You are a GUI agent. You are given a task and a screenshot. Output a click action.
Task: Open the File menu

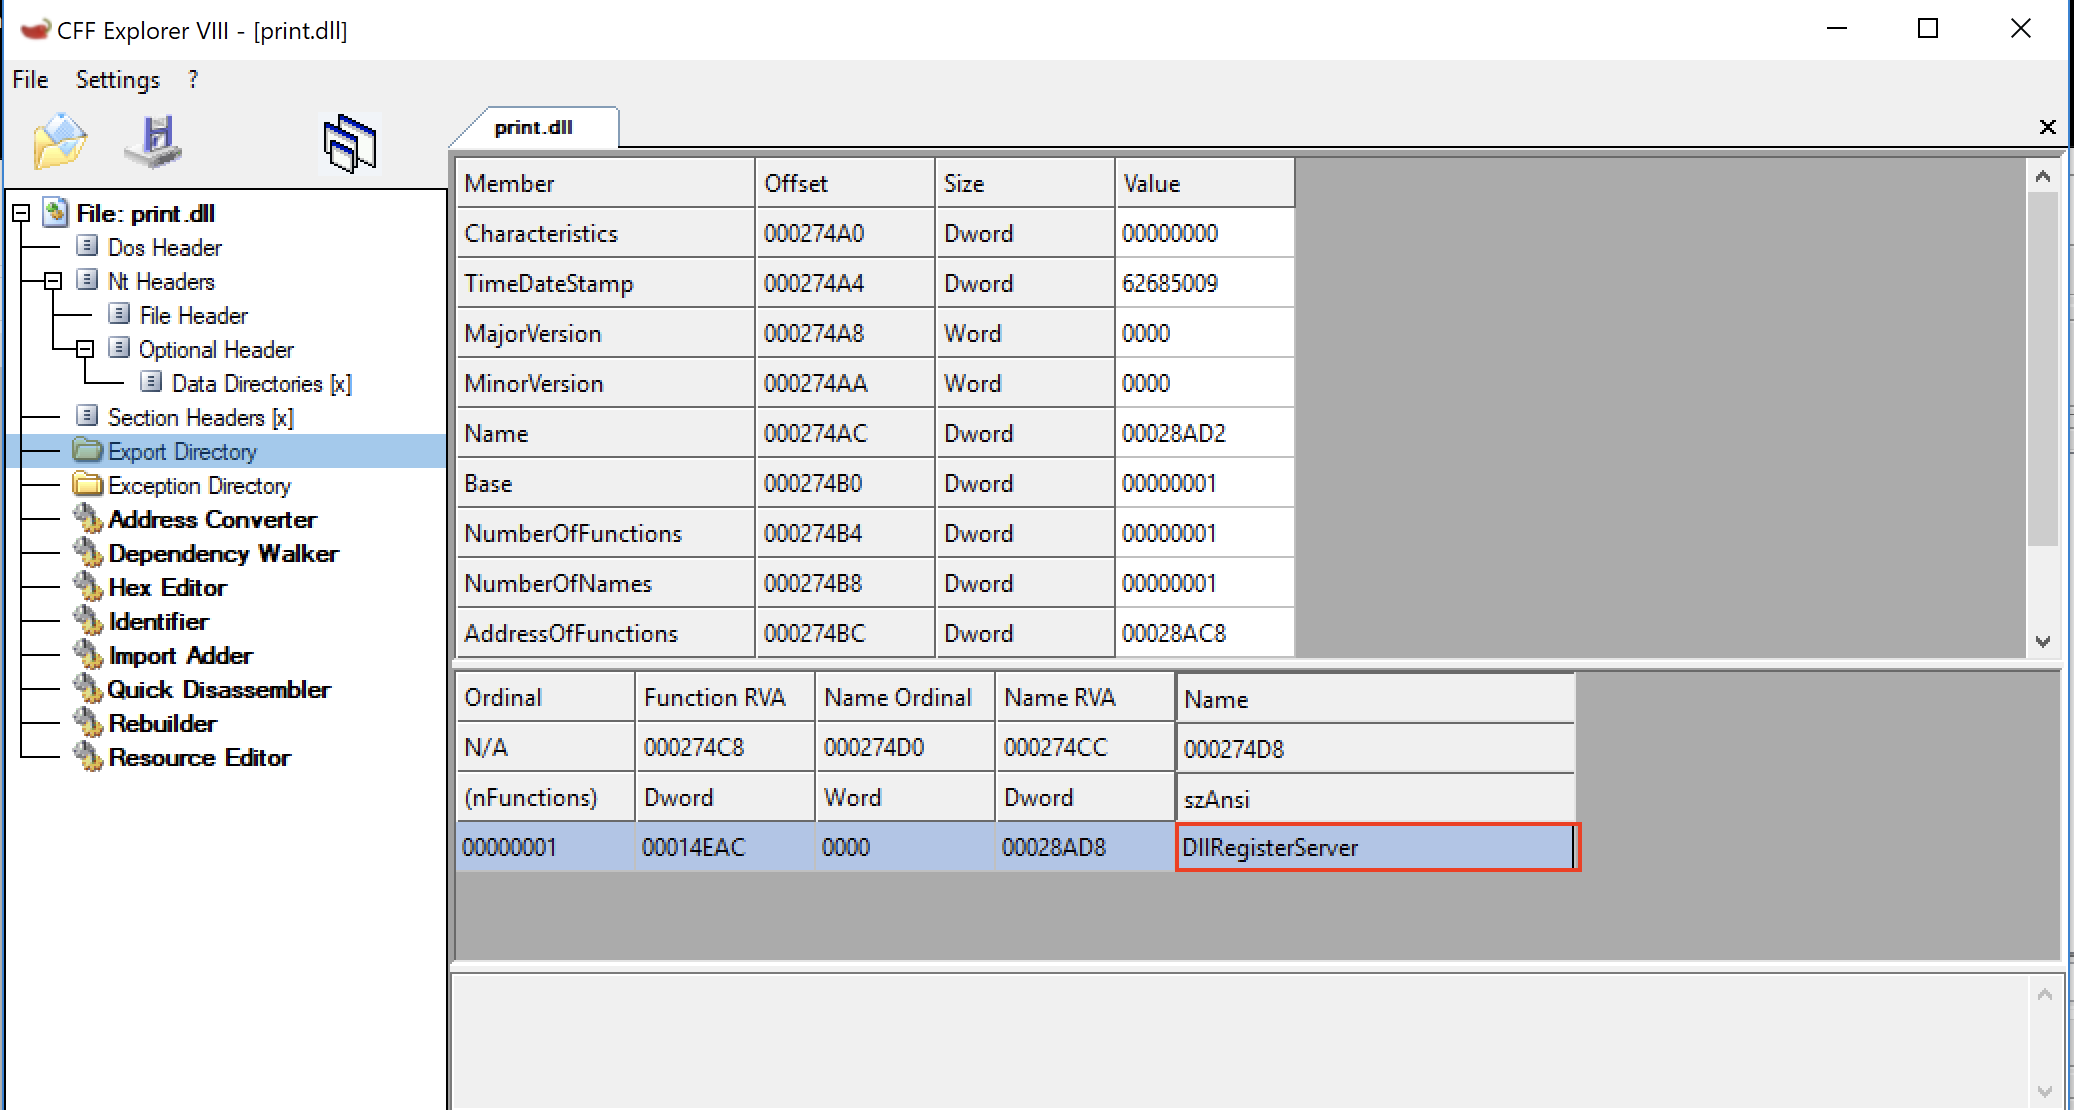[30, 80]
